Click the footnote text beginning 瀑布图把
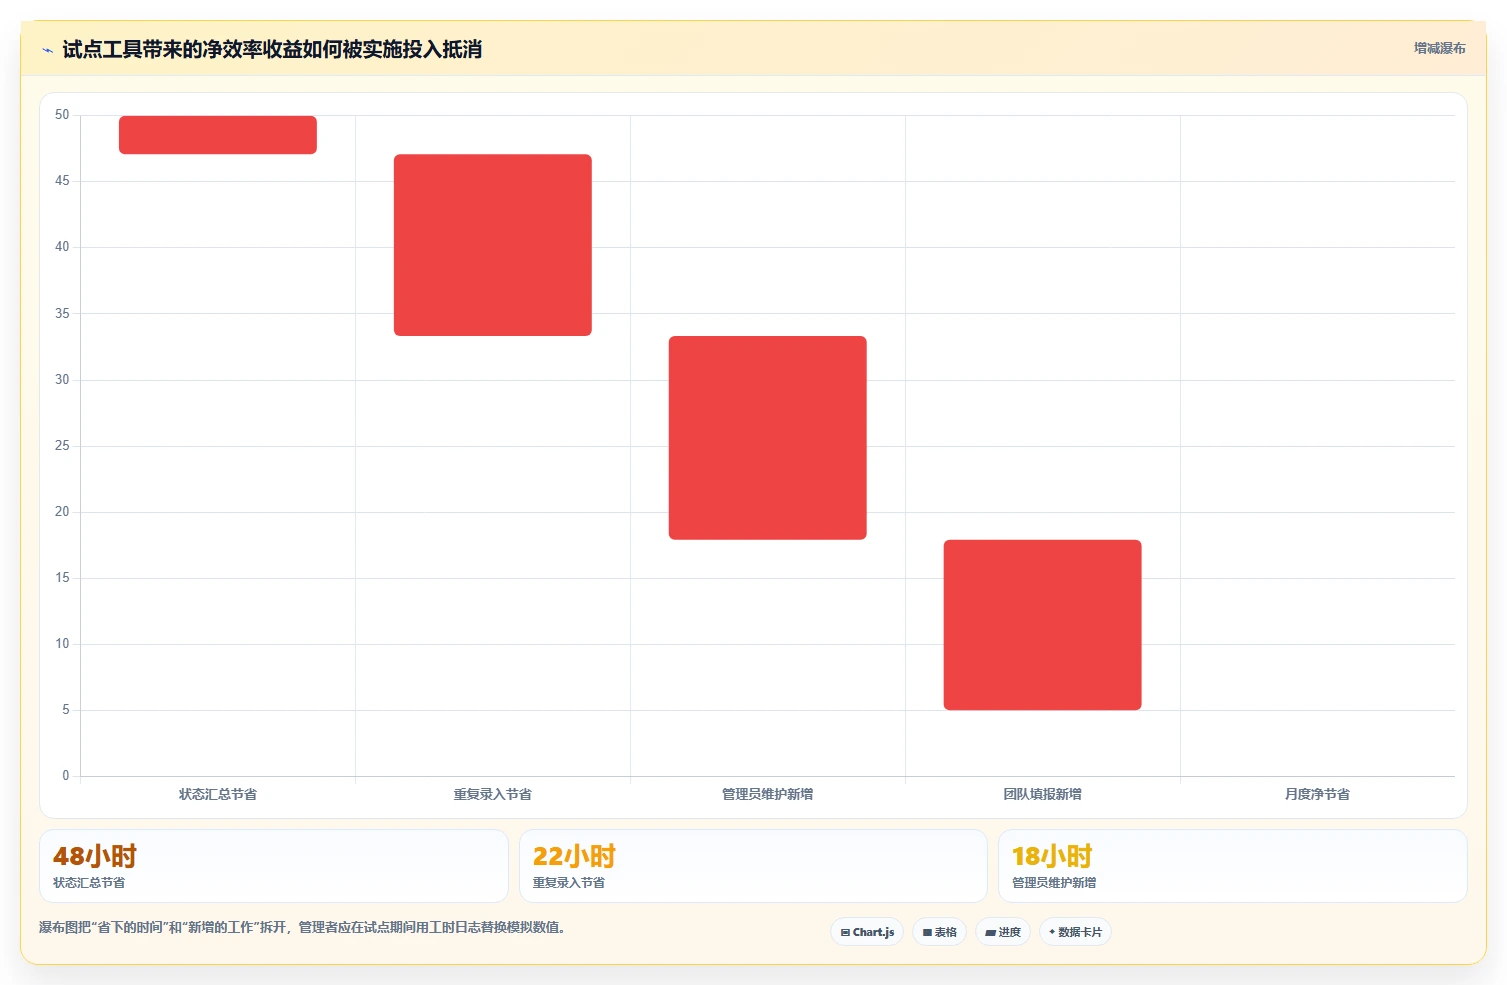 [305, 927]
